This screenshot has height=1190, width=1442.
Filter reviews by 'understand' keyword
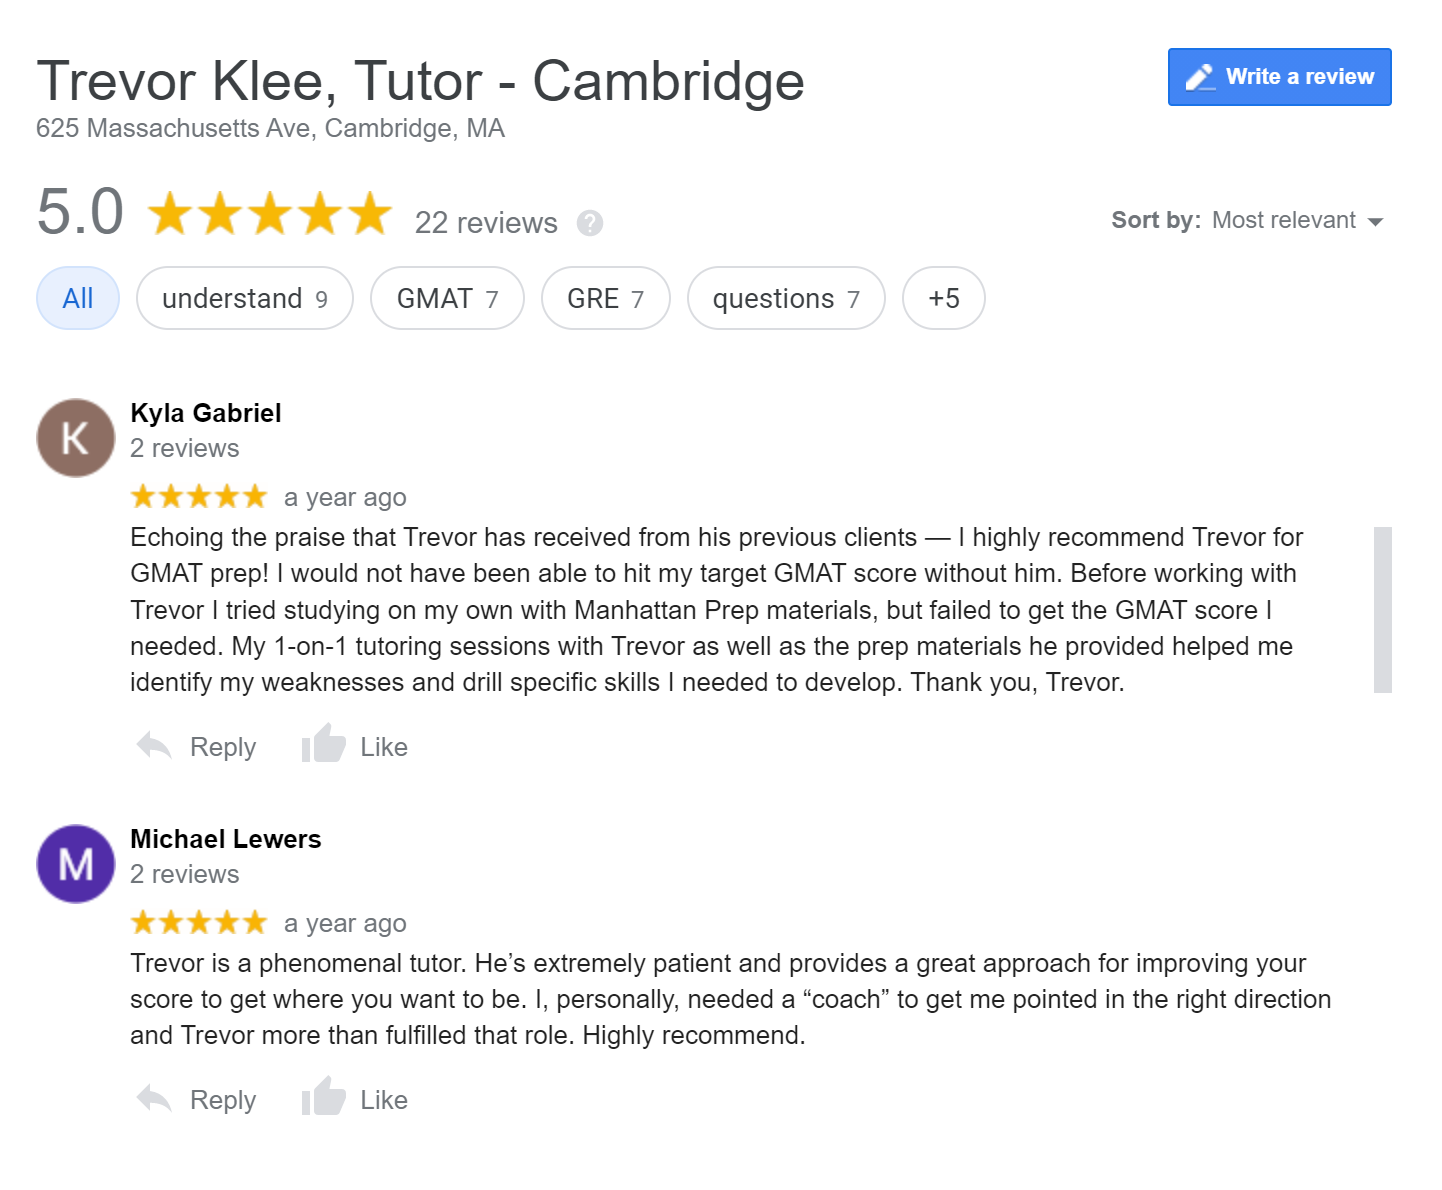[244, 298]
